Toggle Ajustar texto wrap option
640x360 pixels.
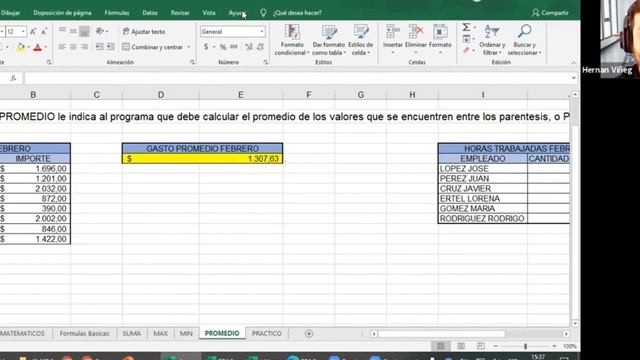point(144,31)
